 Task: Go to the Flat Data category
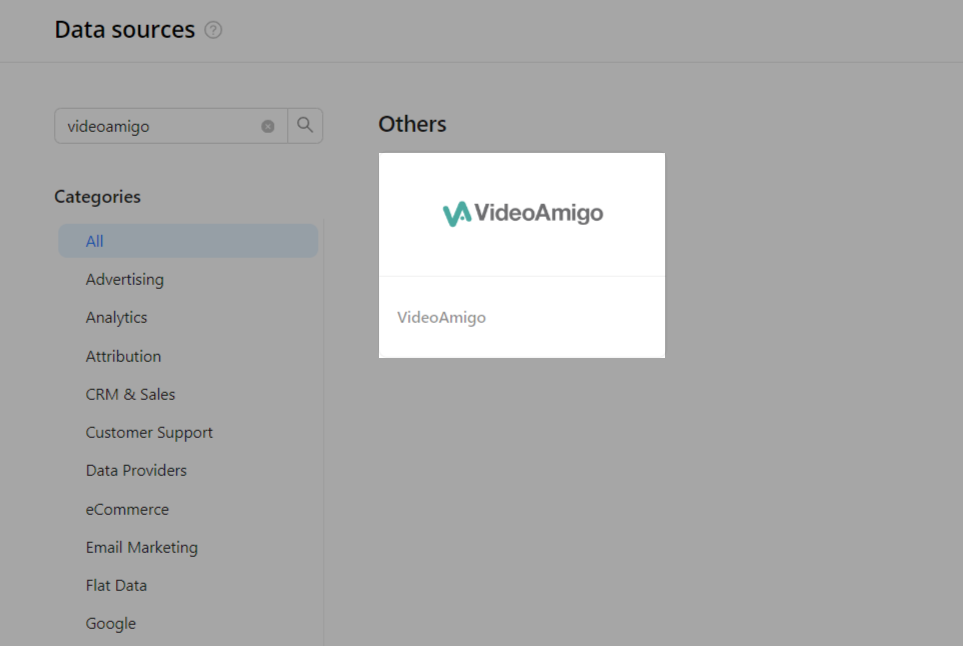click(116, 585)
